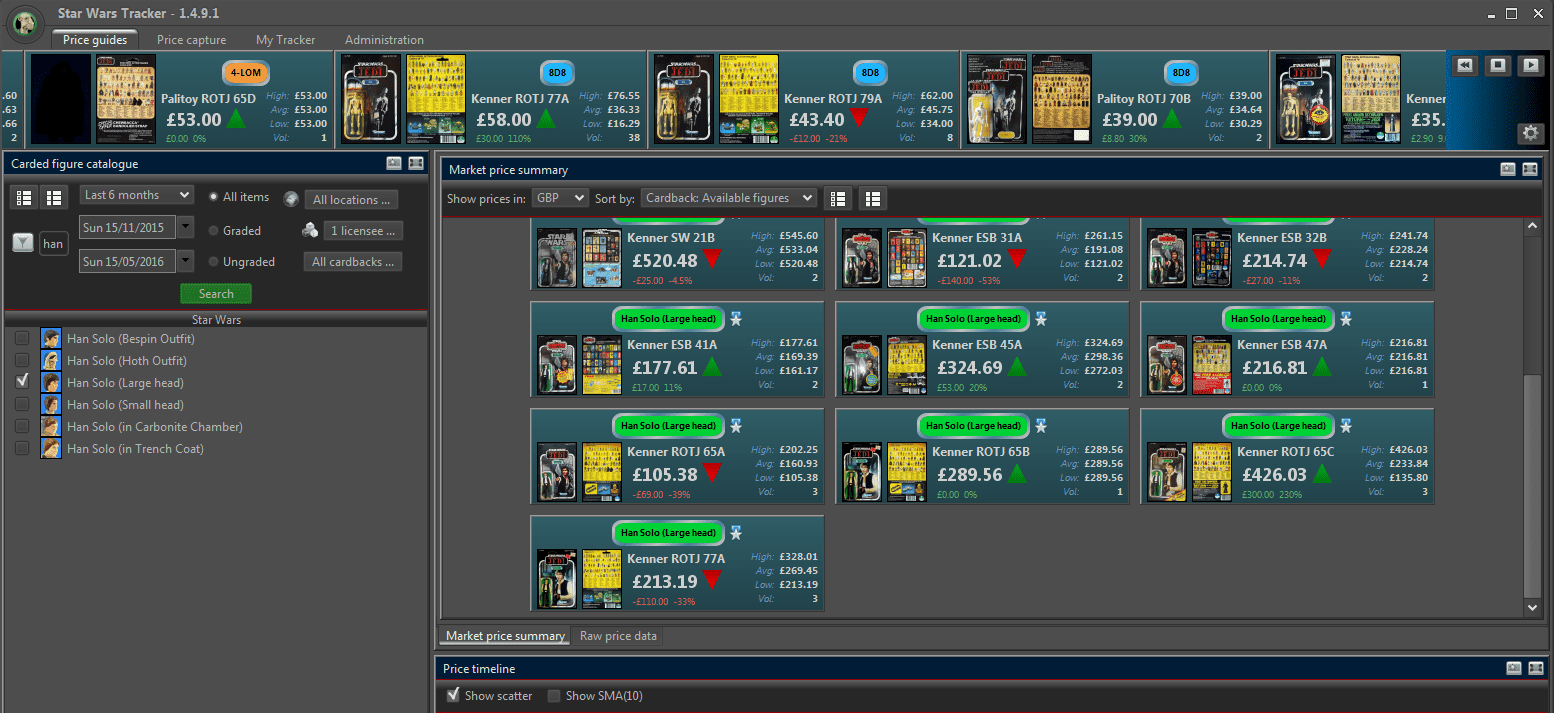
Task: Select the Ungraded radio button
Action: [214, 262]
